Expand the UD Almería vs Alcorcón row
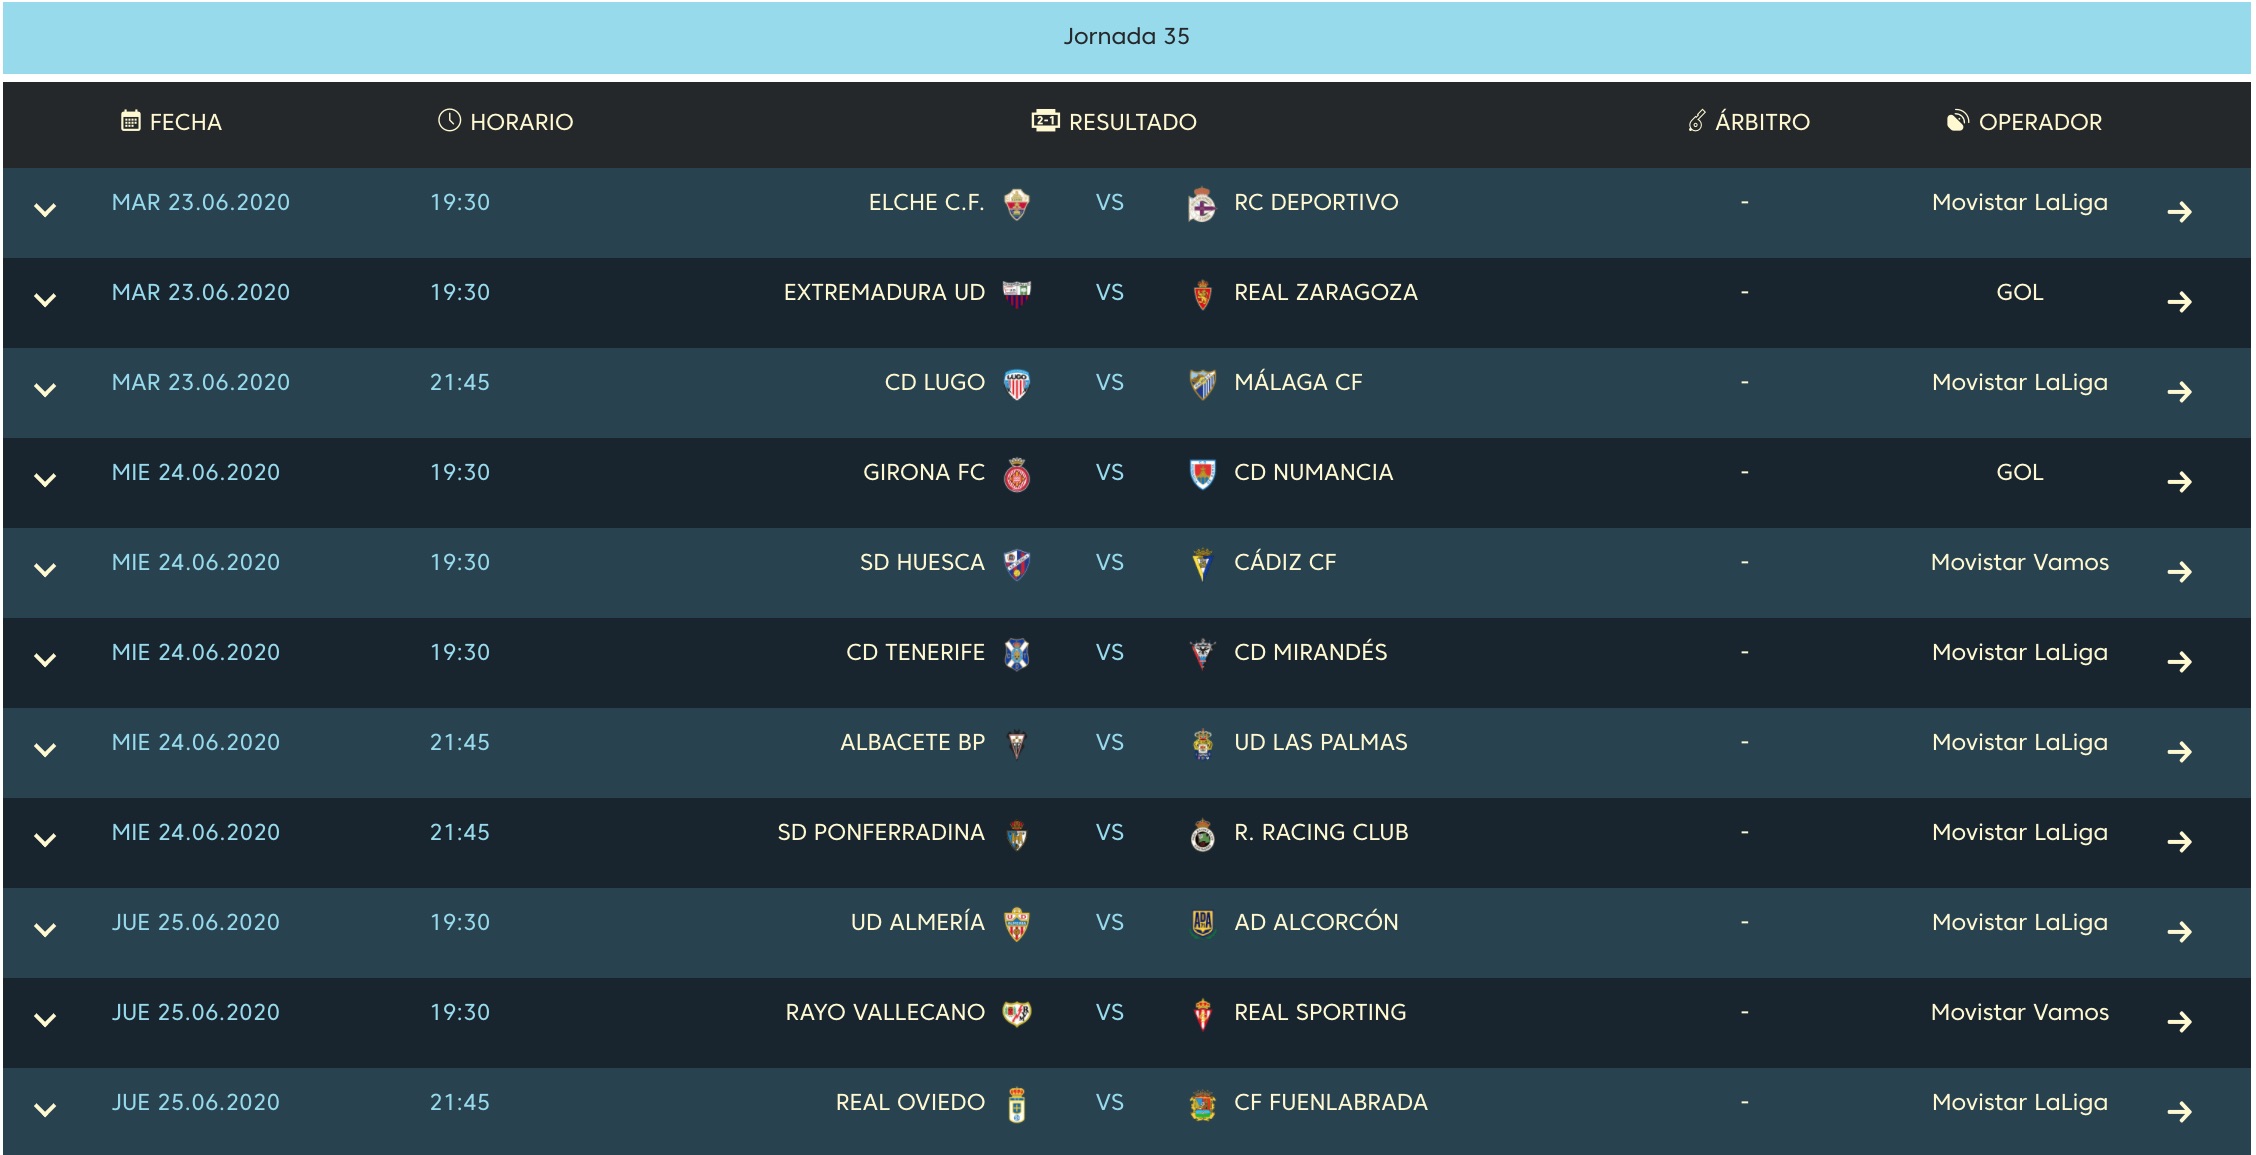 pyautogui.click(x=45, y=930)
